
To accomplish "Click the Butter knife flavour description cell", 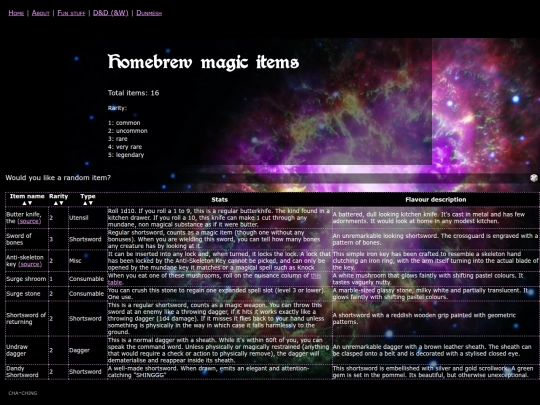I will 436,218.
